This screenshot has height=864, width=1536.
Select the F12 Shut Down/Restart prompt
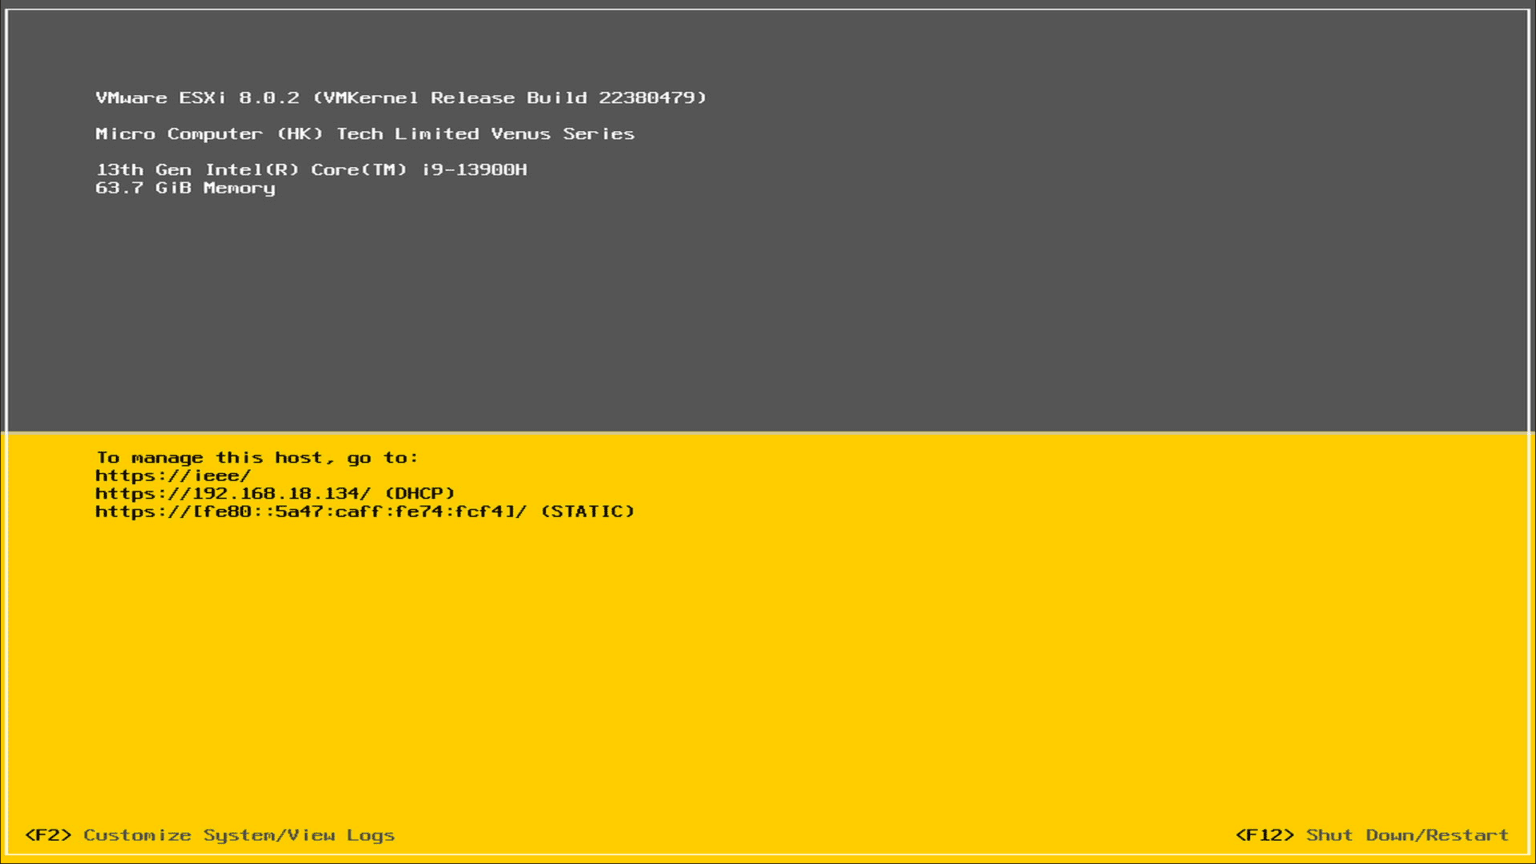[1373, 835]
